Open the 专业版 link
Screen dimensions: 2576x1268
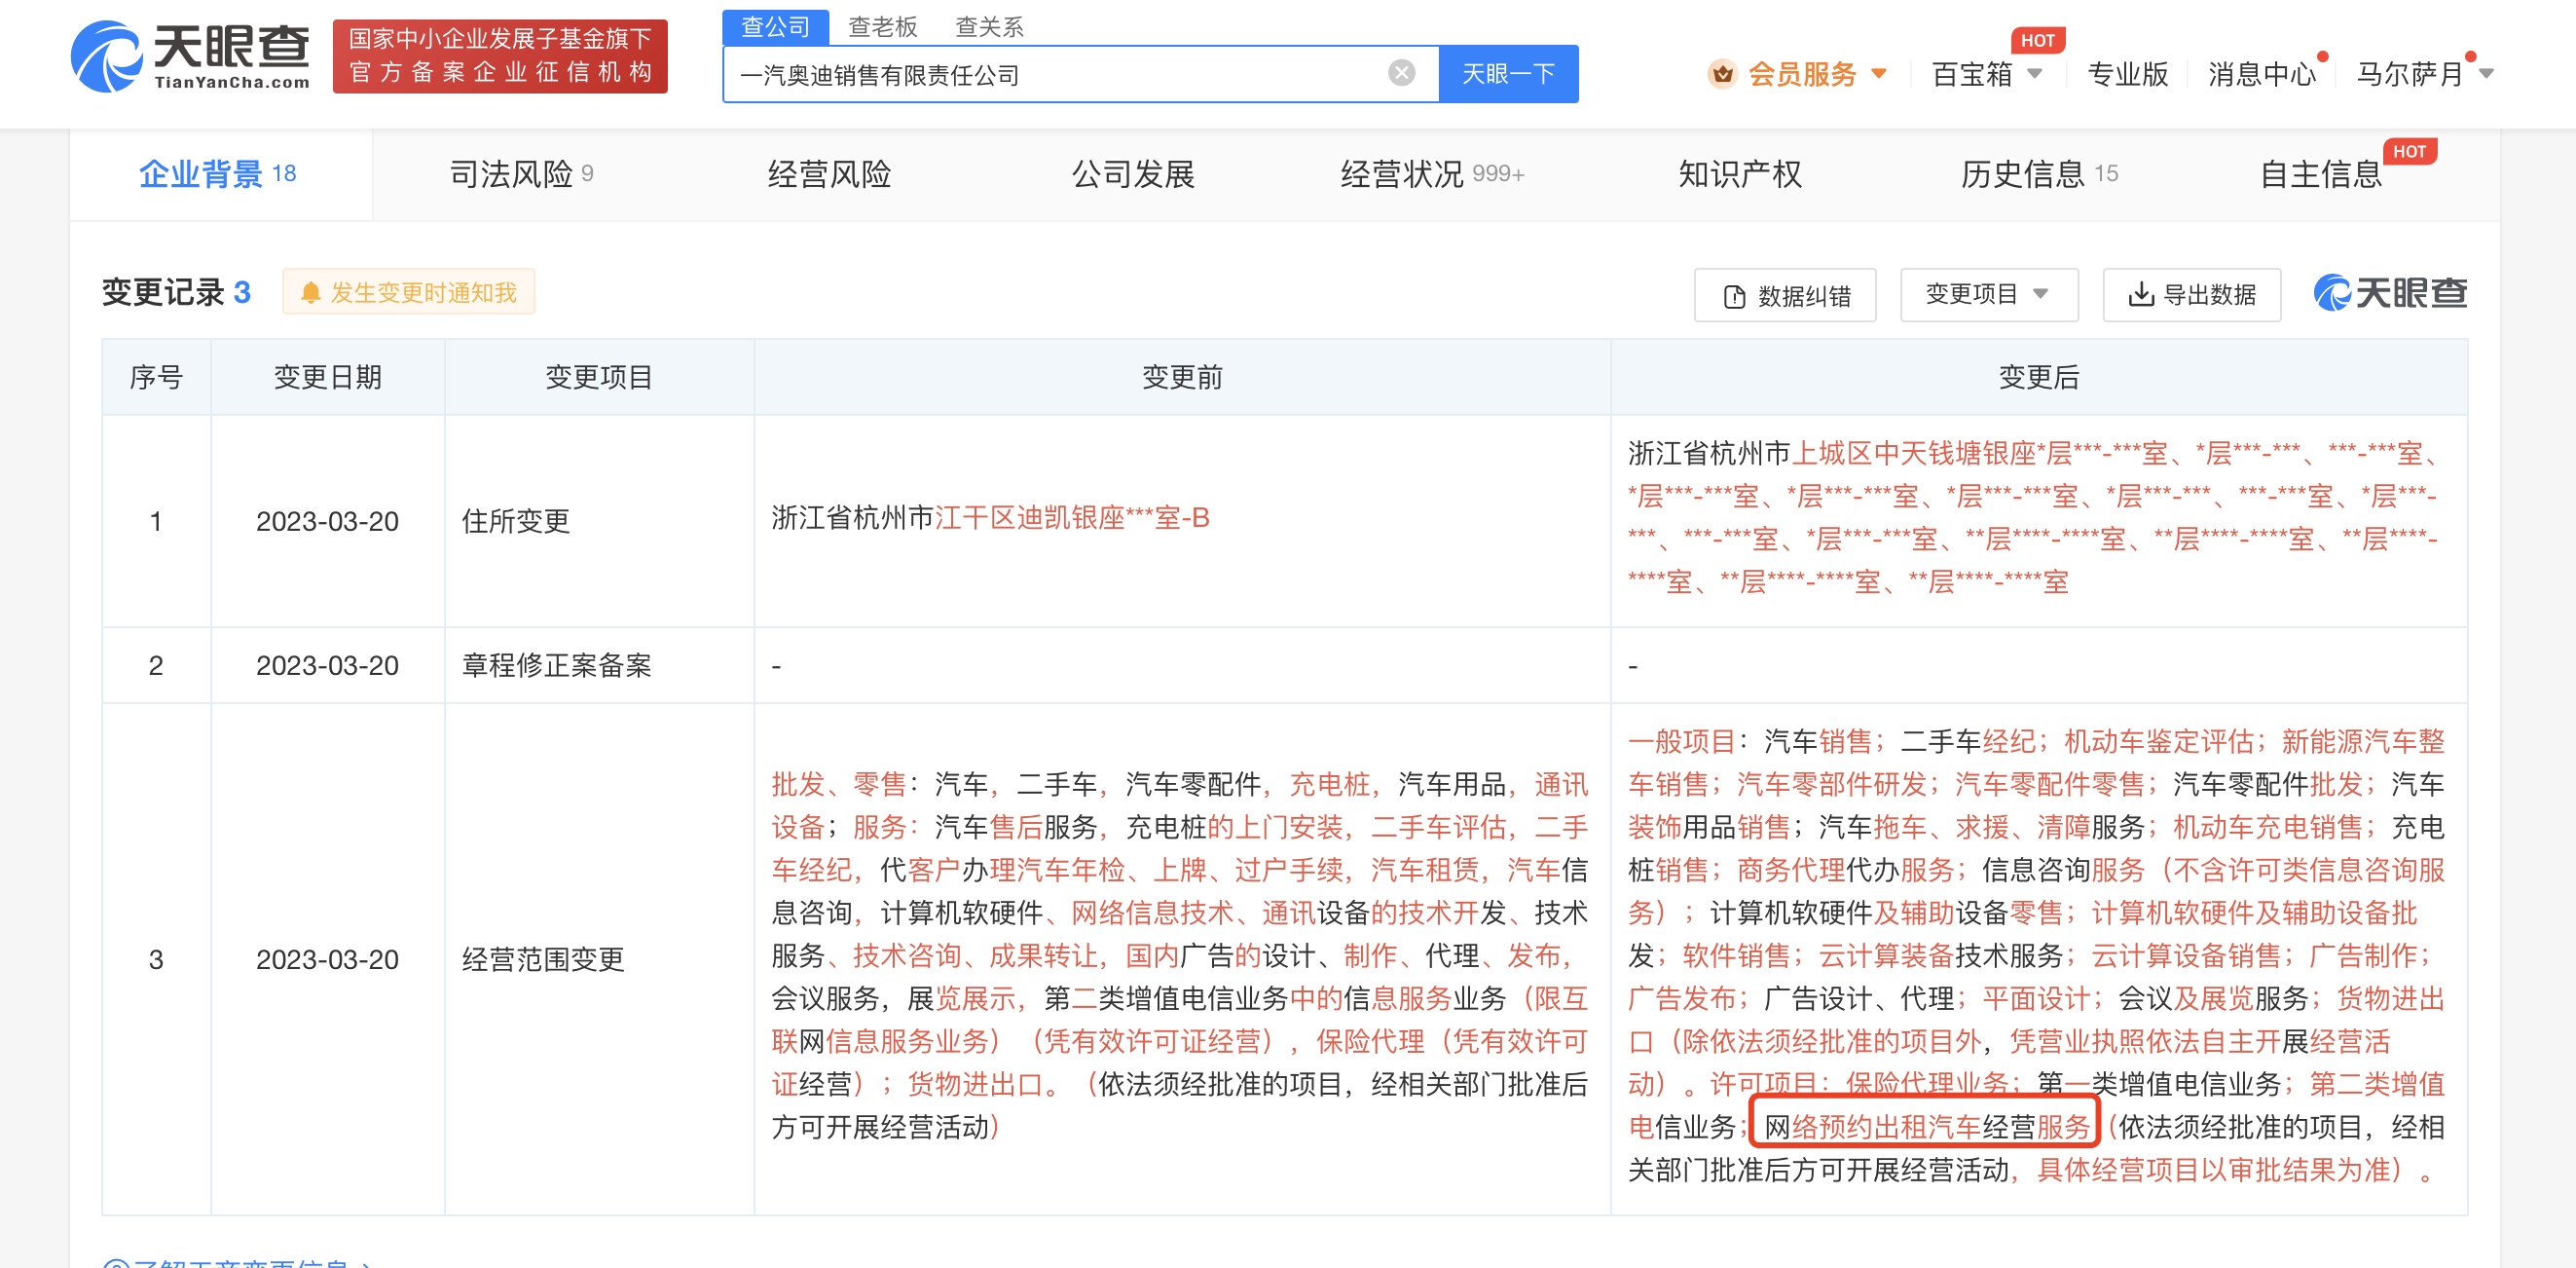(x=2127, y=74)
